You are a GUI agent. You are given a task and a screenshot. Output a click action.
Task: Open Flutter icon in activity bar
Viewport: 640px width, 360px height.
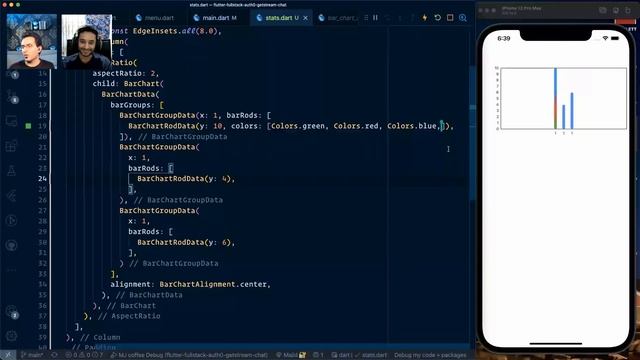pos(11,196)
